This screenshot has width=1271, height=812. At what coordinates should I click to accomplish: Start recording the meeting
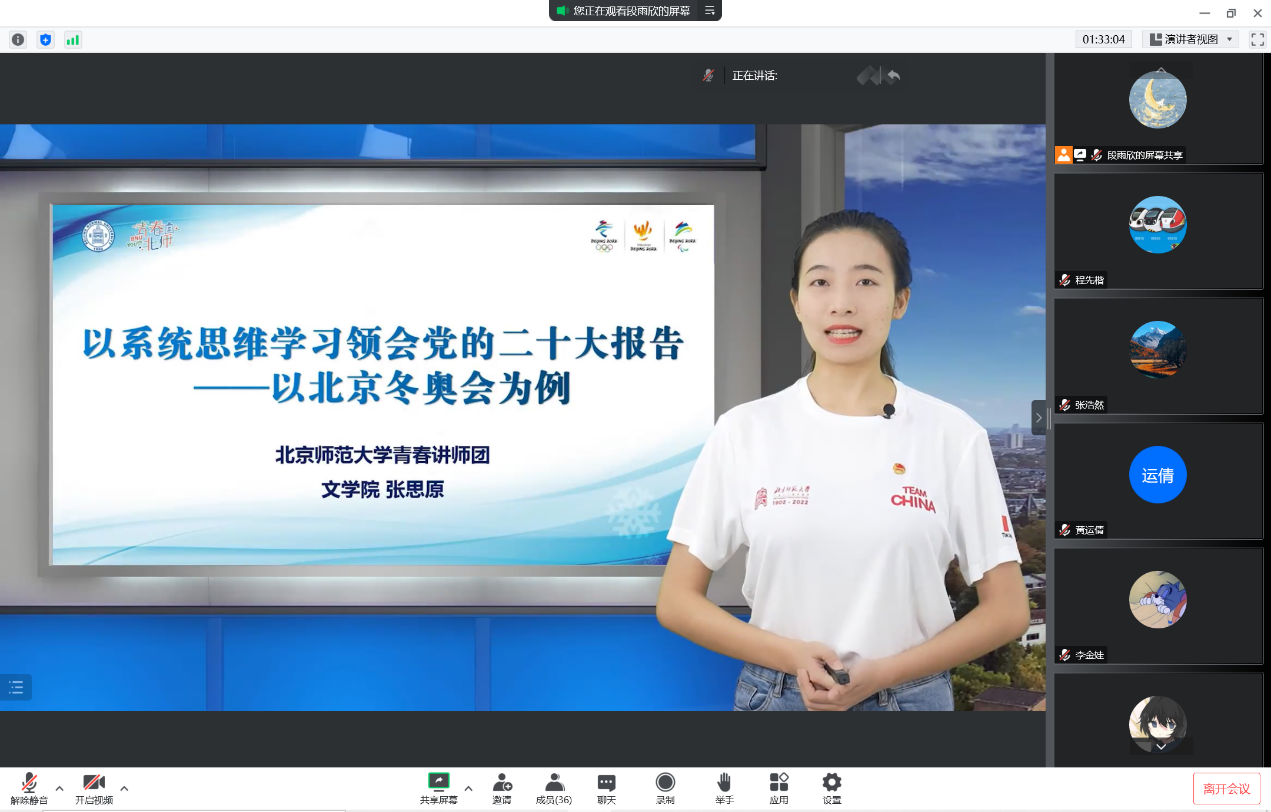664,787
